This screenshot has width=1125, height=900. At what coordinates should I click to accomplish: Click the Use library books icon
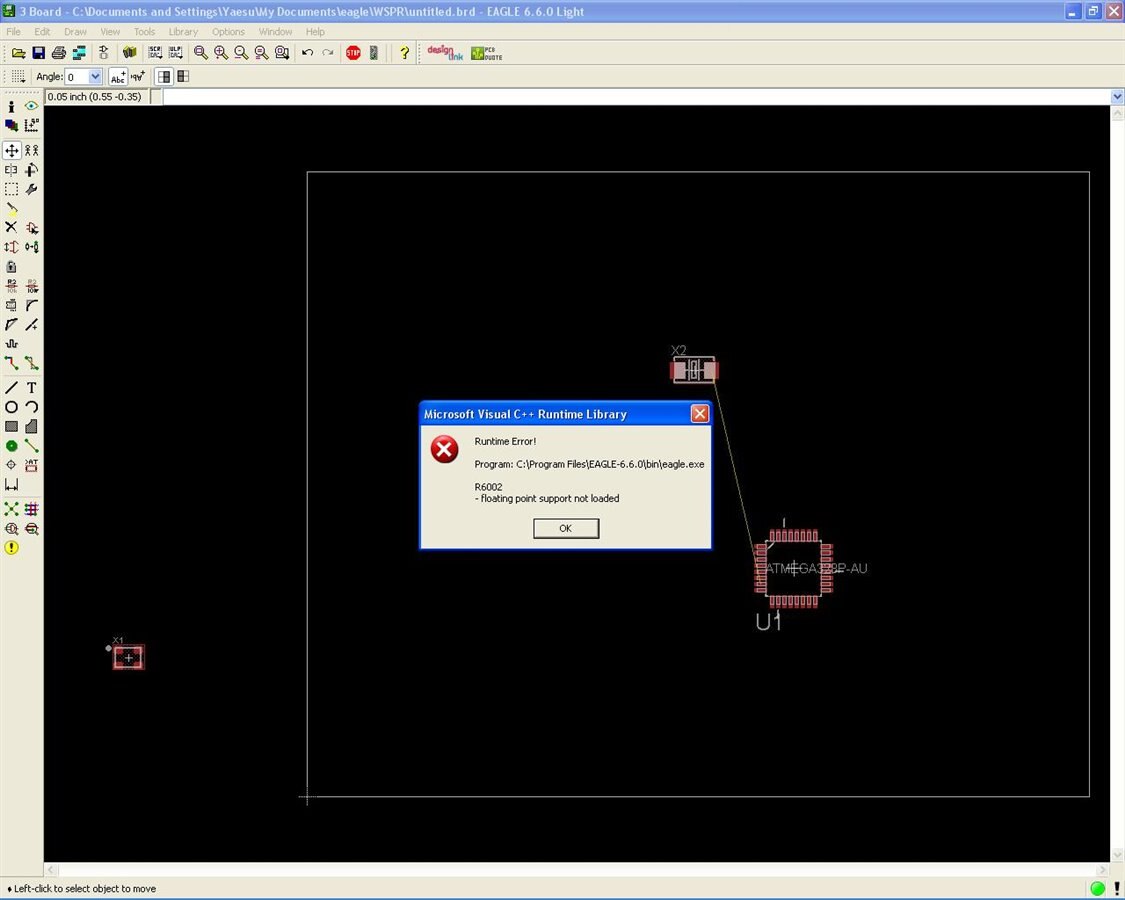pos(129,53)
